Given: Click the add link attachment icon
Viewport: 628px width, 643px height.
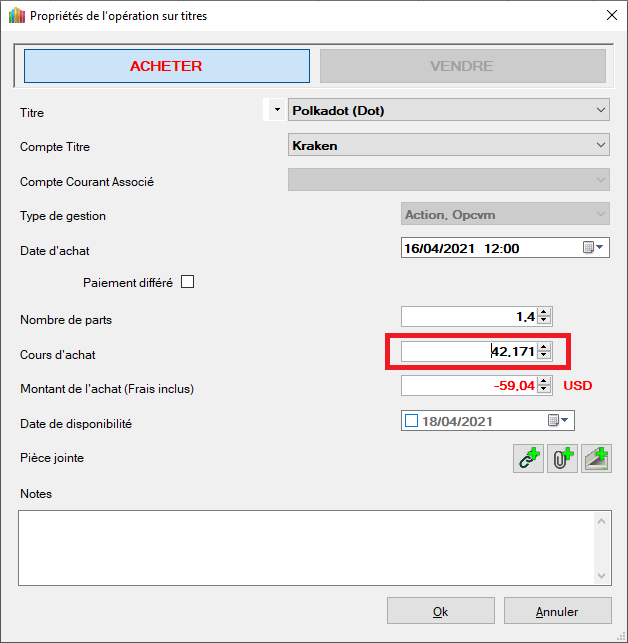Looking at the screenshot, I should 528,459.
